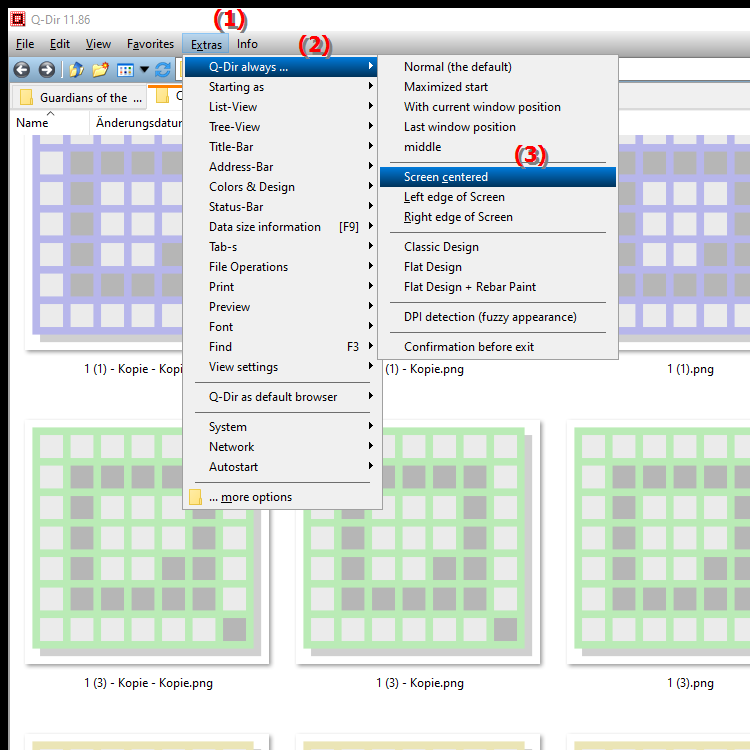Open the view mode dropdown arrow
Screen dimensions: 750x750
[144, 70]
